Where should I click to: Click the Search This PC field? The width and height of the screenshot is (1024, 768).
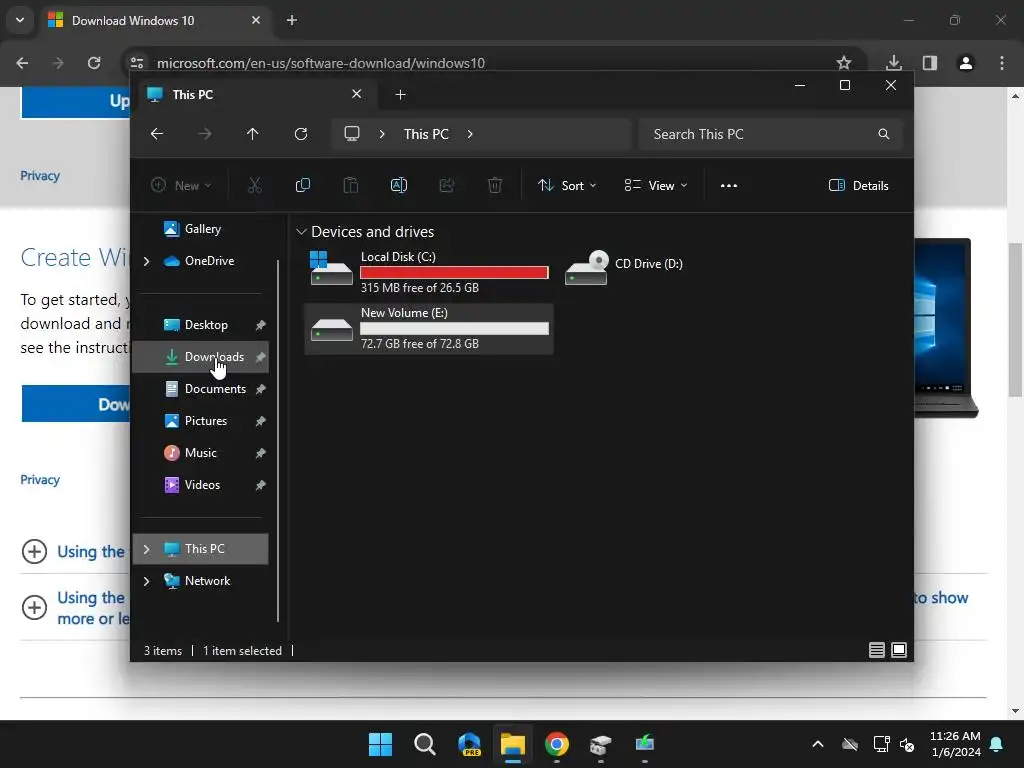point(771,134)
